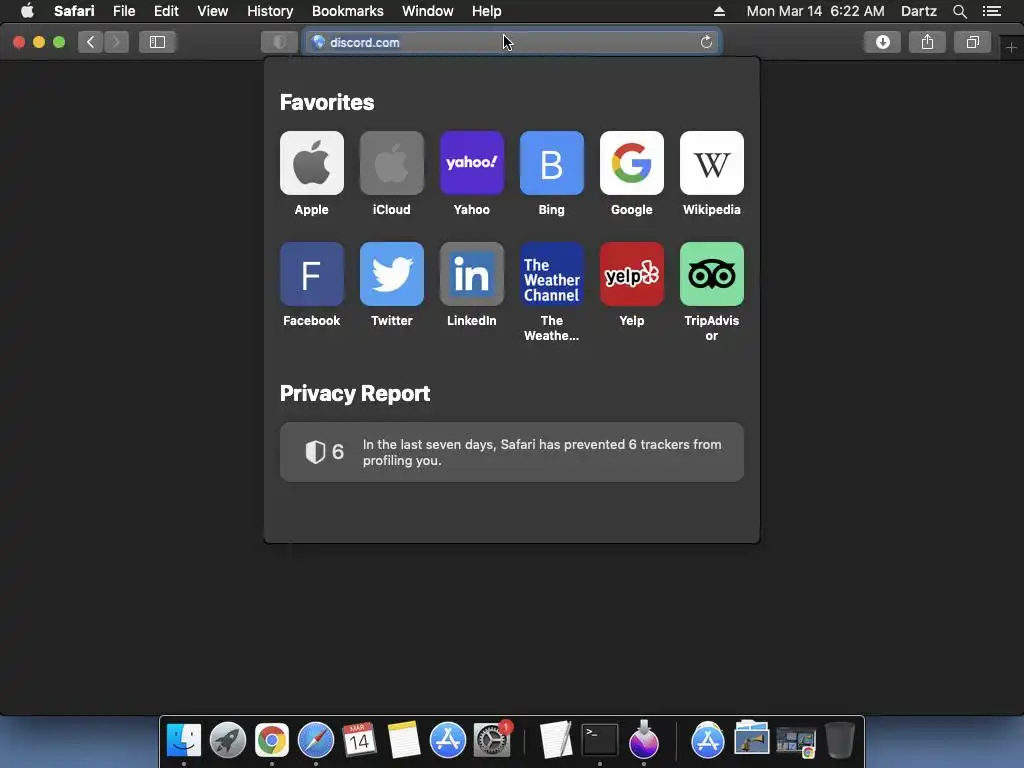This screenshot has height=768, width=1024.
Task: Open Notification Center list icon
Action: (x=992, y=11)
